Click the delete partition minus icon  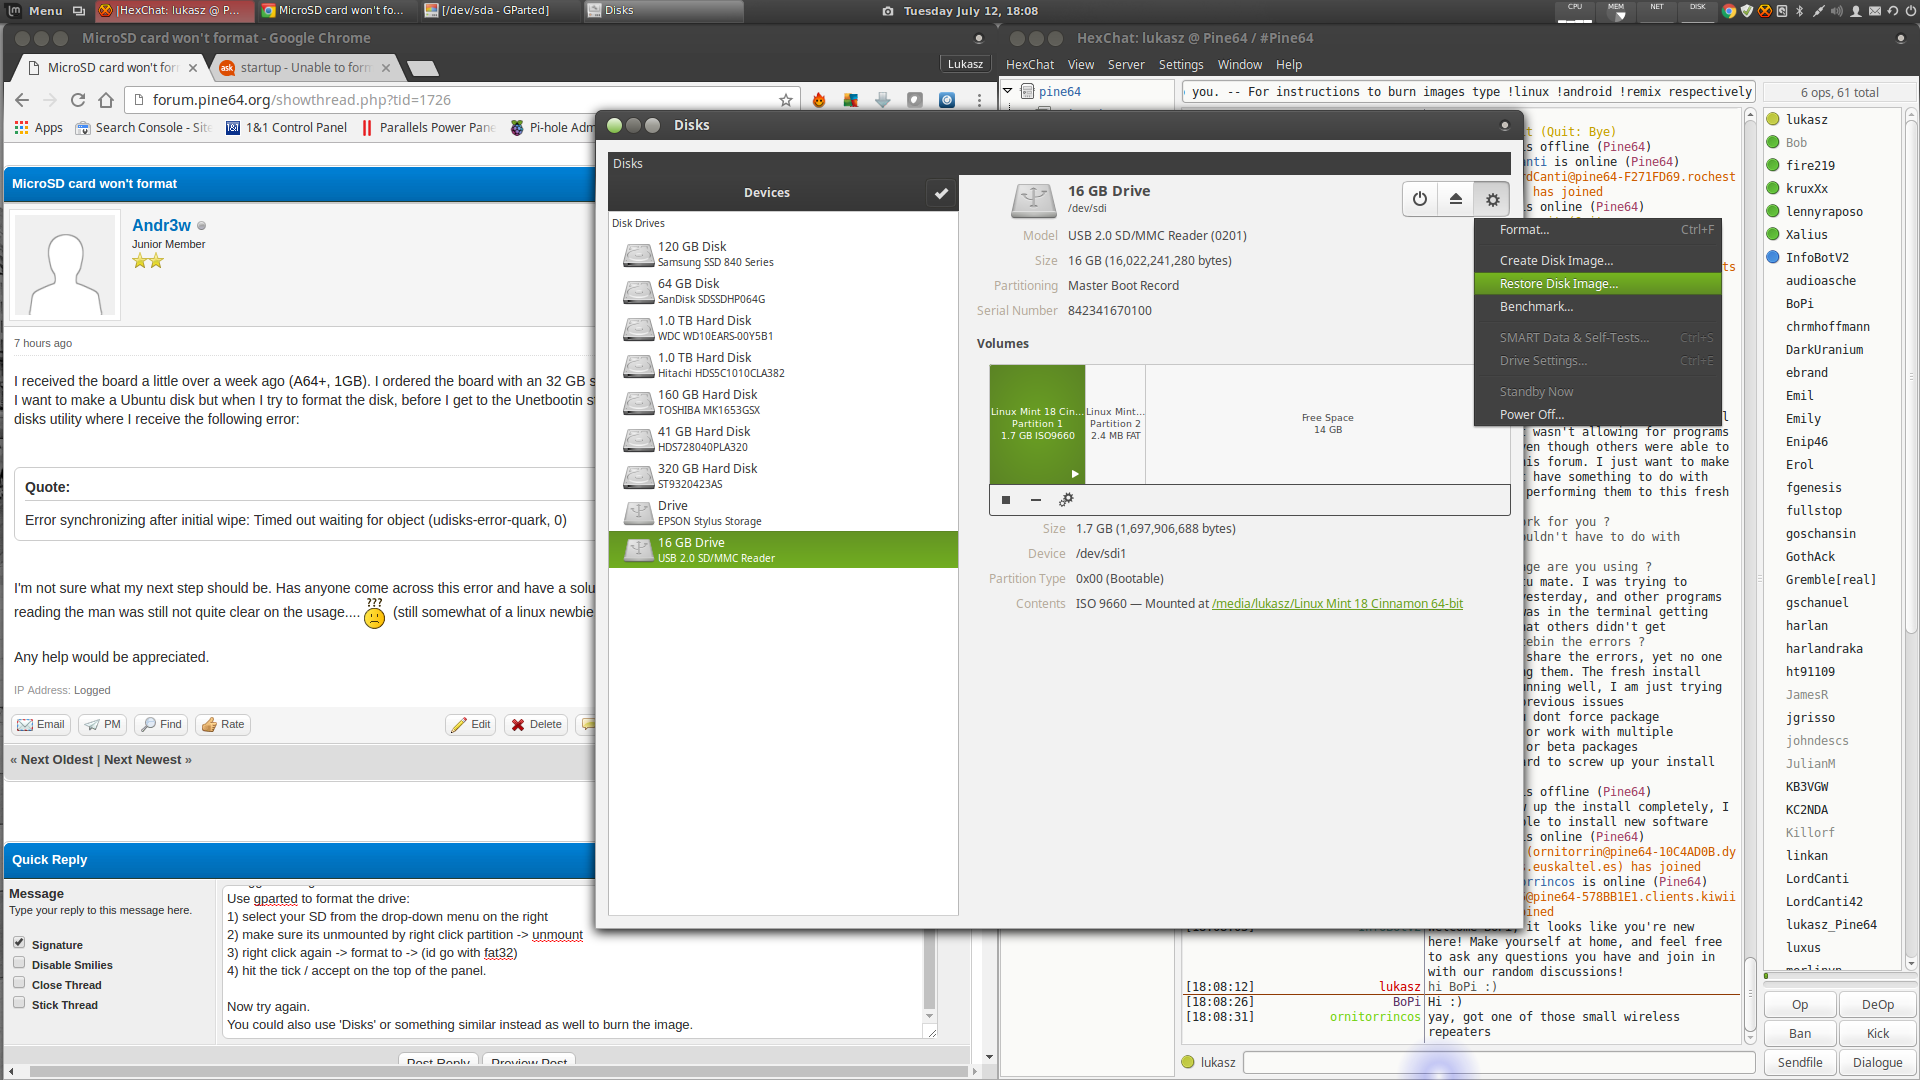pyautogui.click(x=1036, y=500)
